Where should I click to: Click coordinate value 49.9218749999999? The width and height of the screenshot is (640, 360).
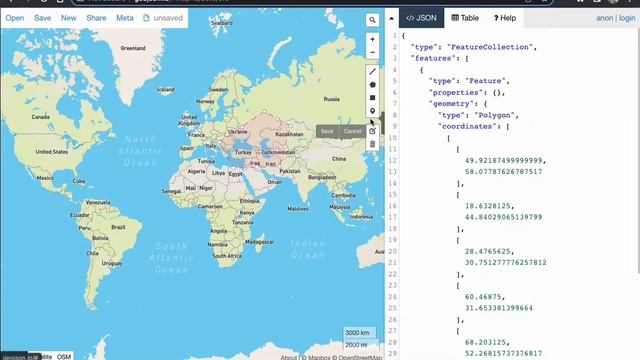pos(504,160)
